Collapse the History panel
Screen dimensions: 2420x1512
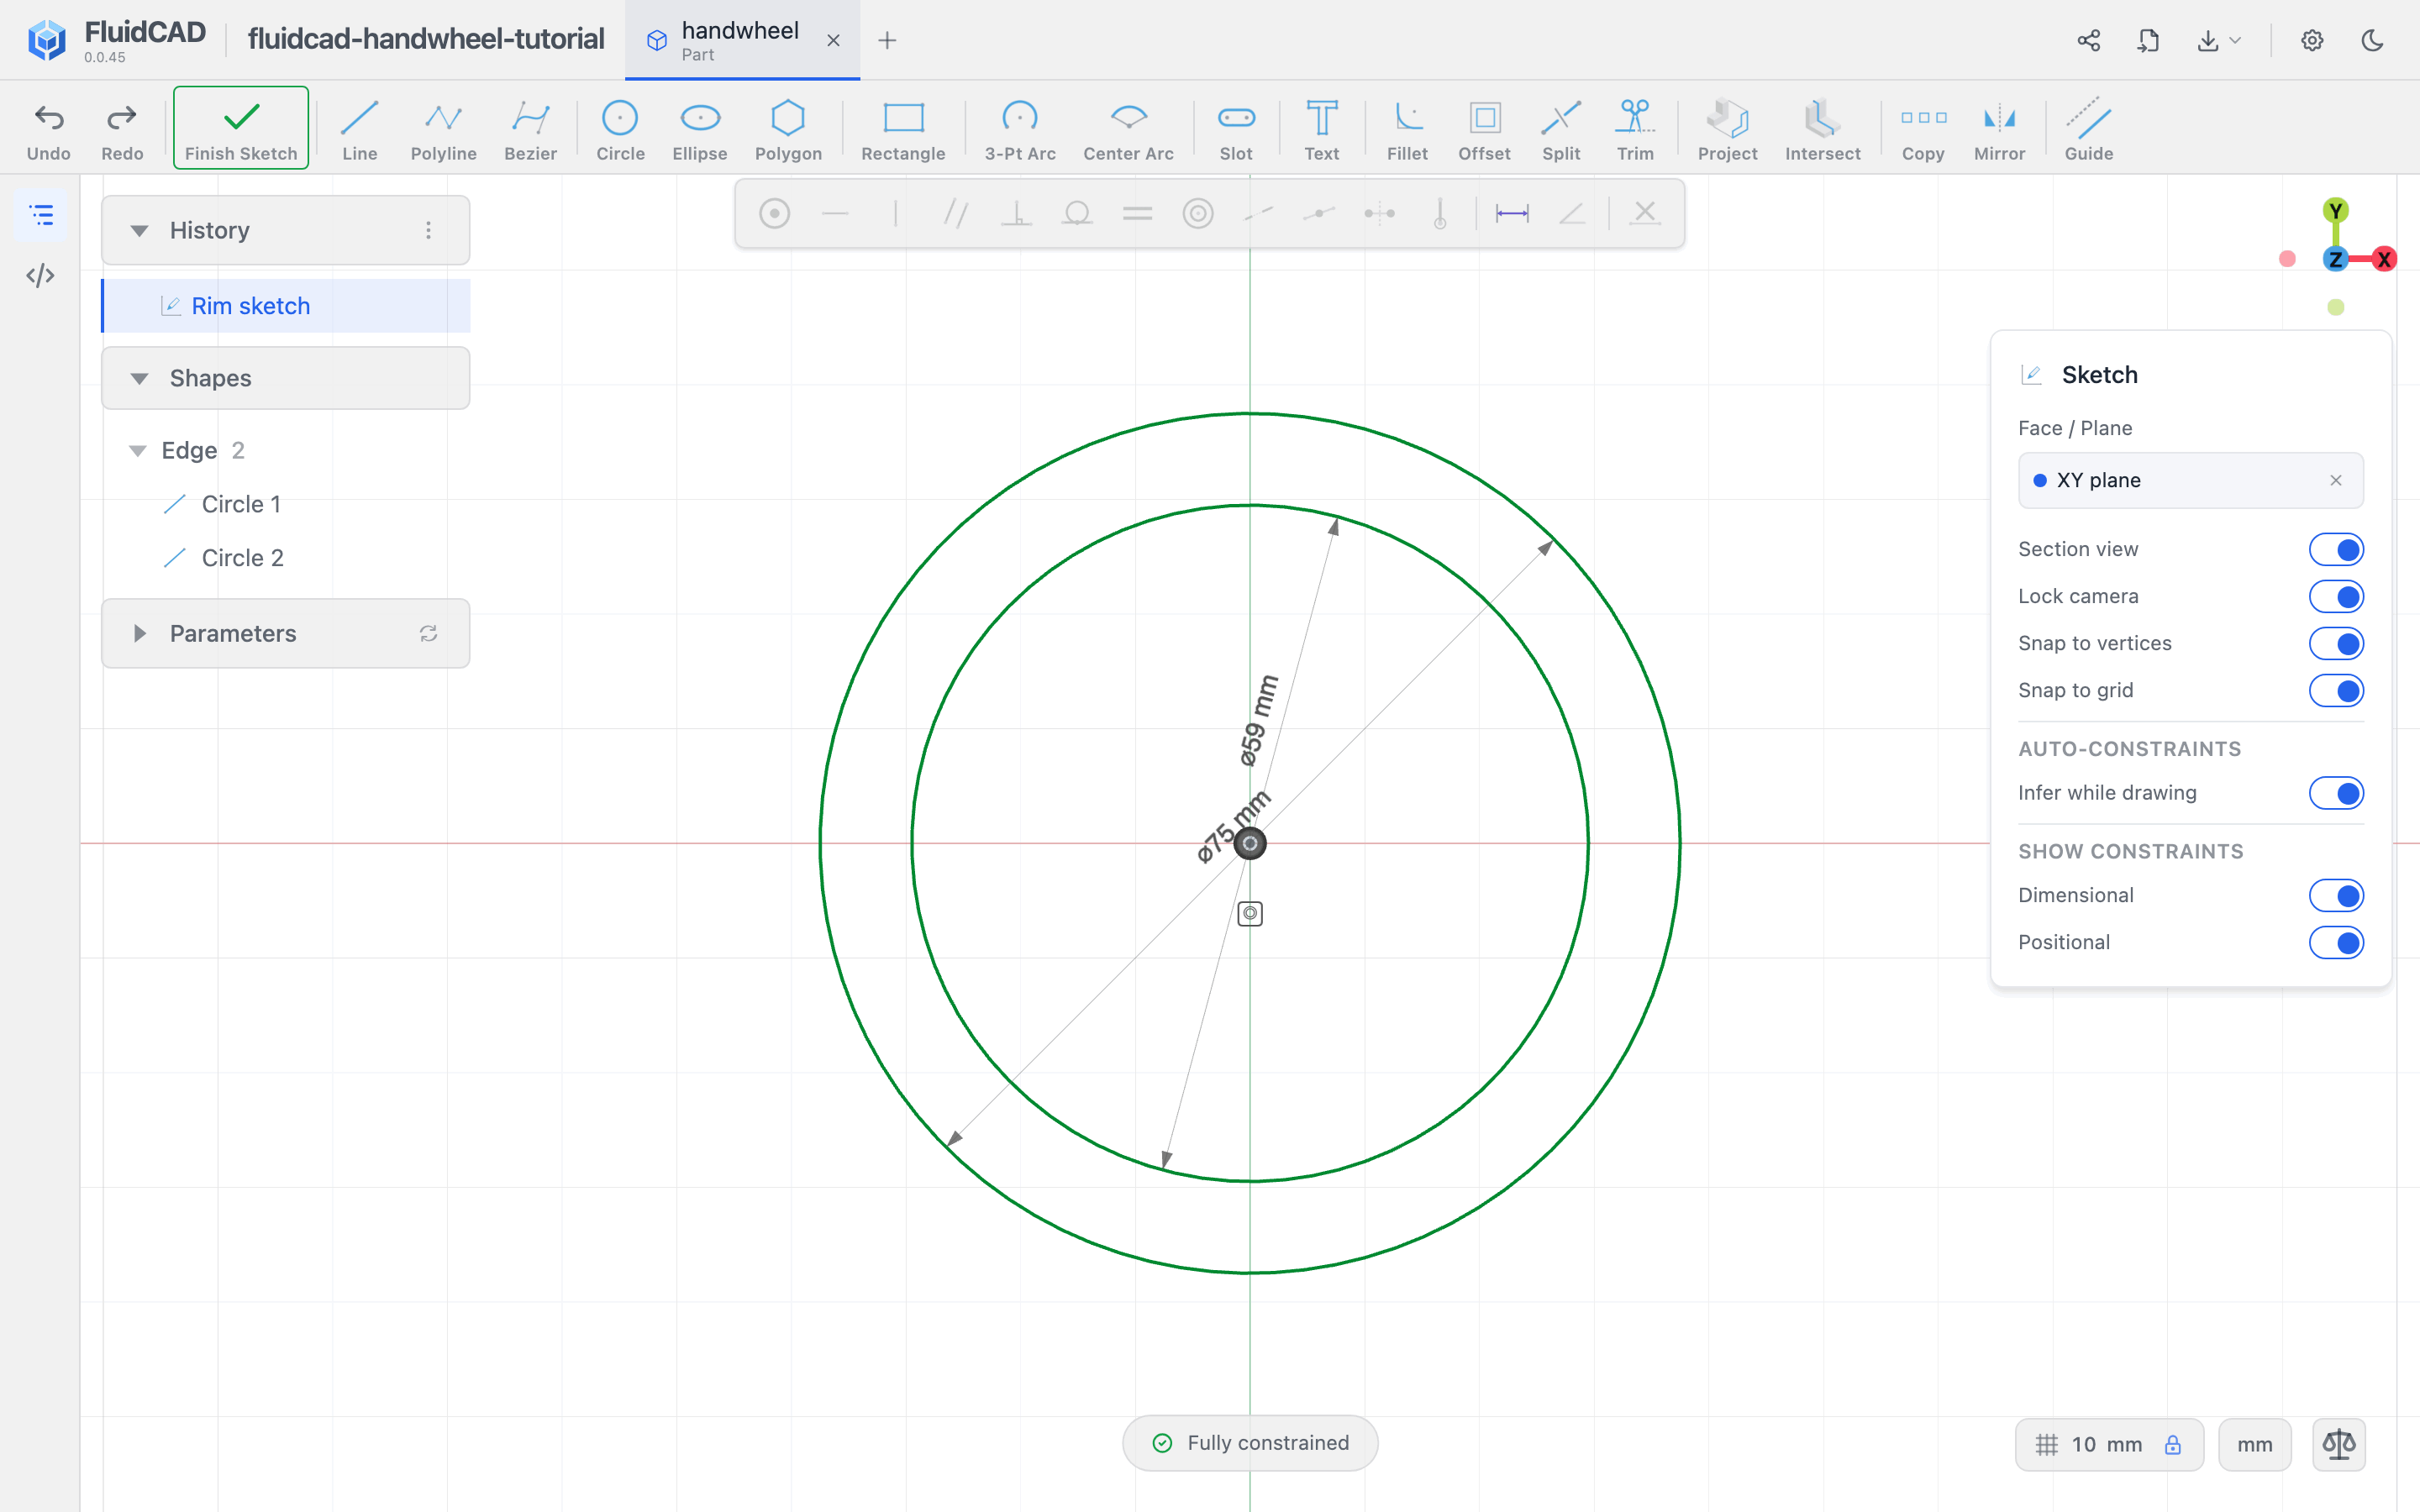click(x=139, y=231)
